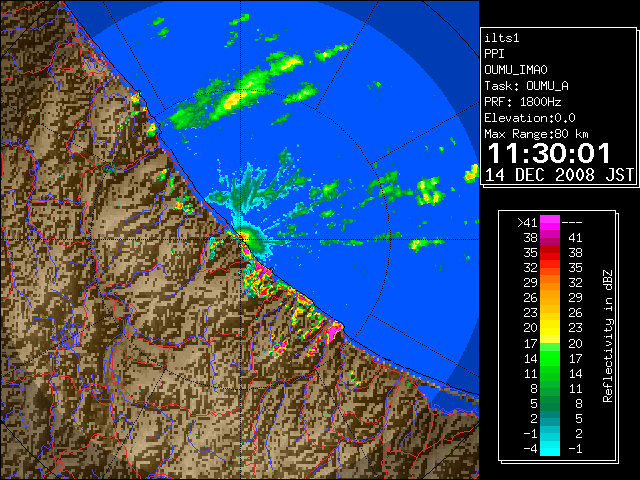Pick the dark red 35–38 dBZ band

[x=550, y=253]
